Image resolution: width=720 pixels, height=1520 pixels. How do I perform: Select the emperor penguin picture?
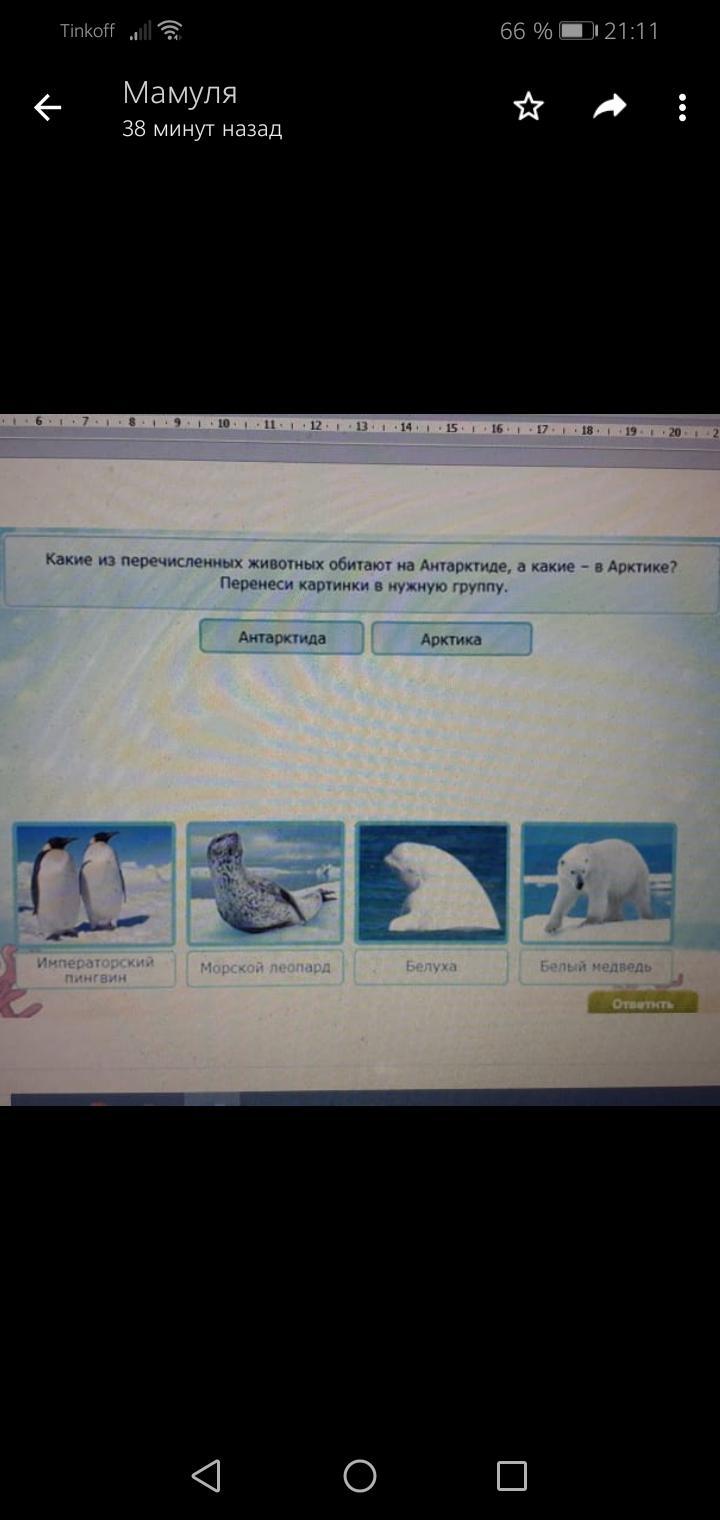coord(94,884)
